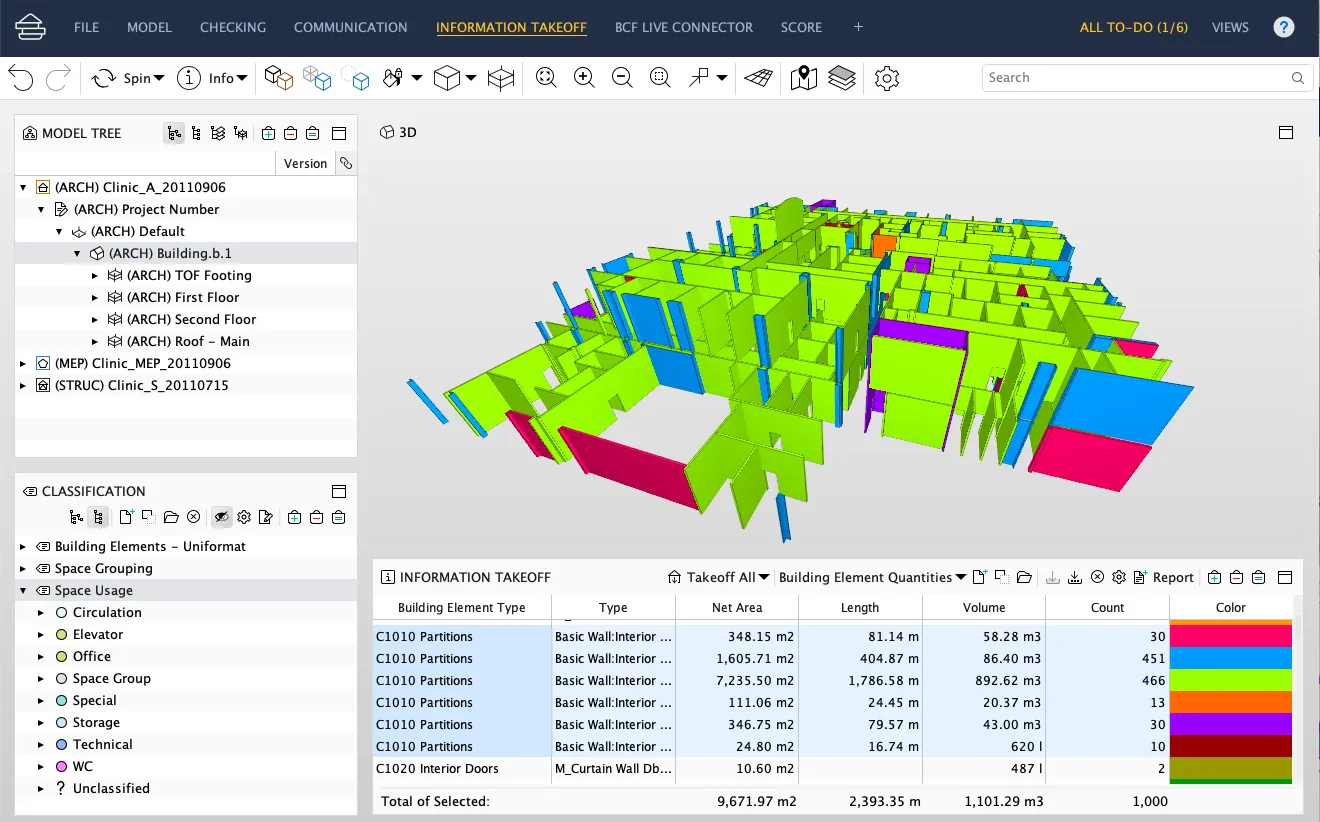Click remove classification X icon

pyautogui.click(x=194, y=517)
